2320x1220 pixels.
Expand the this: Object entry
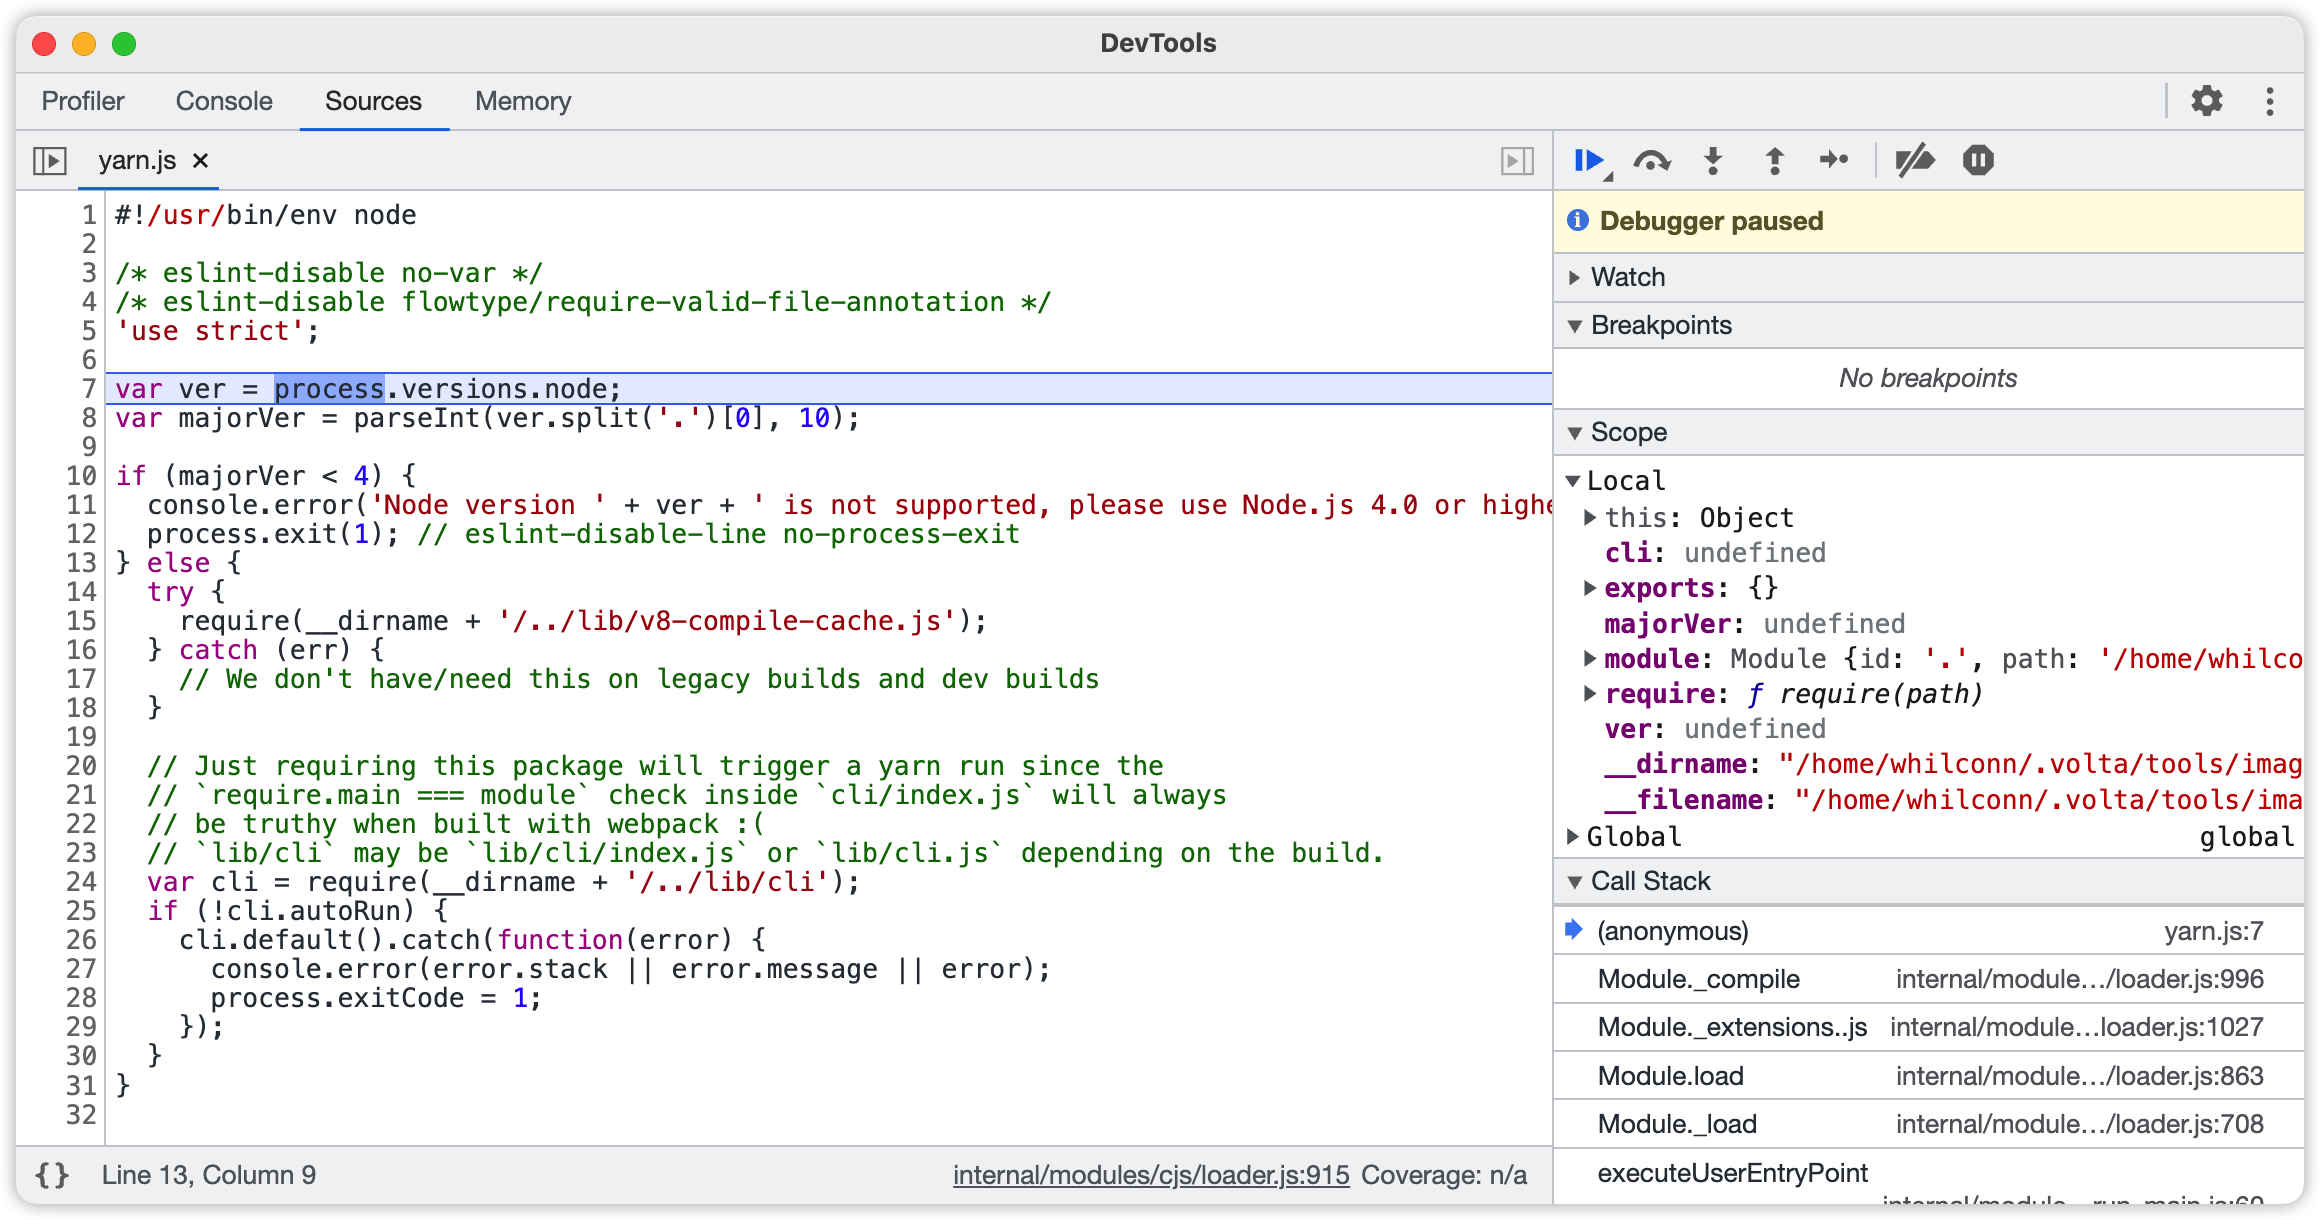pyautogui.click(x=1589, y=517)
